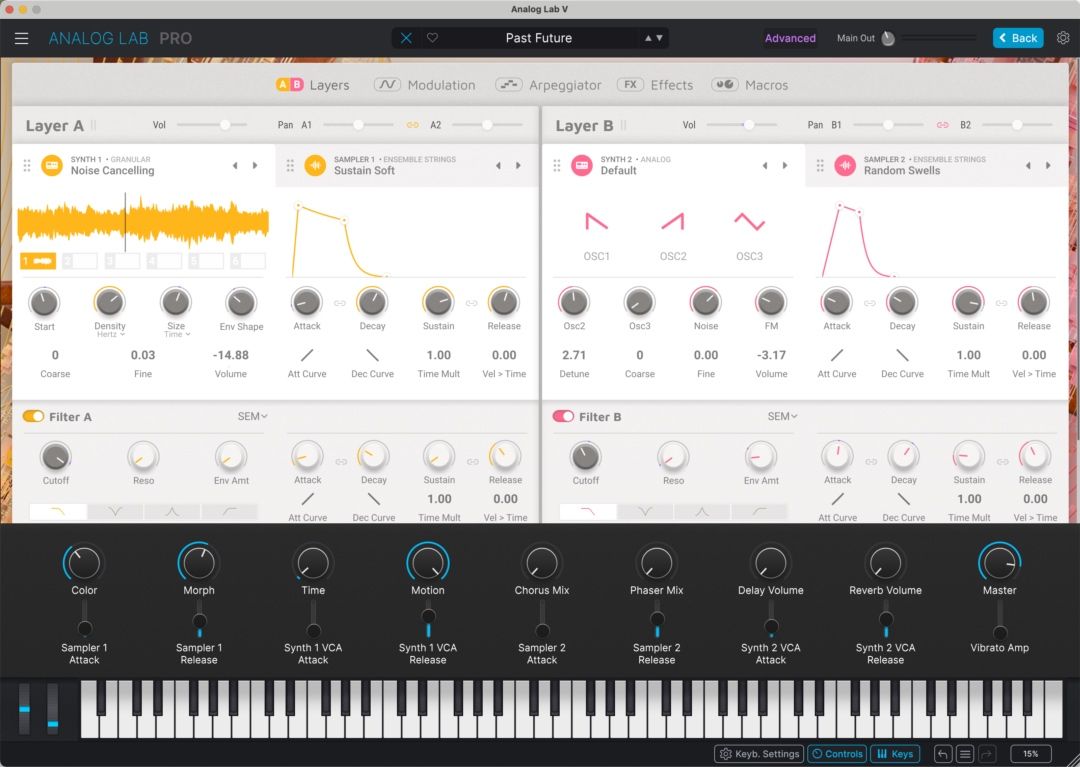The image size is (1080, 767).
Task: Click the Sampler 2 Ensemble Strings icon
Action: pos(845,165)
